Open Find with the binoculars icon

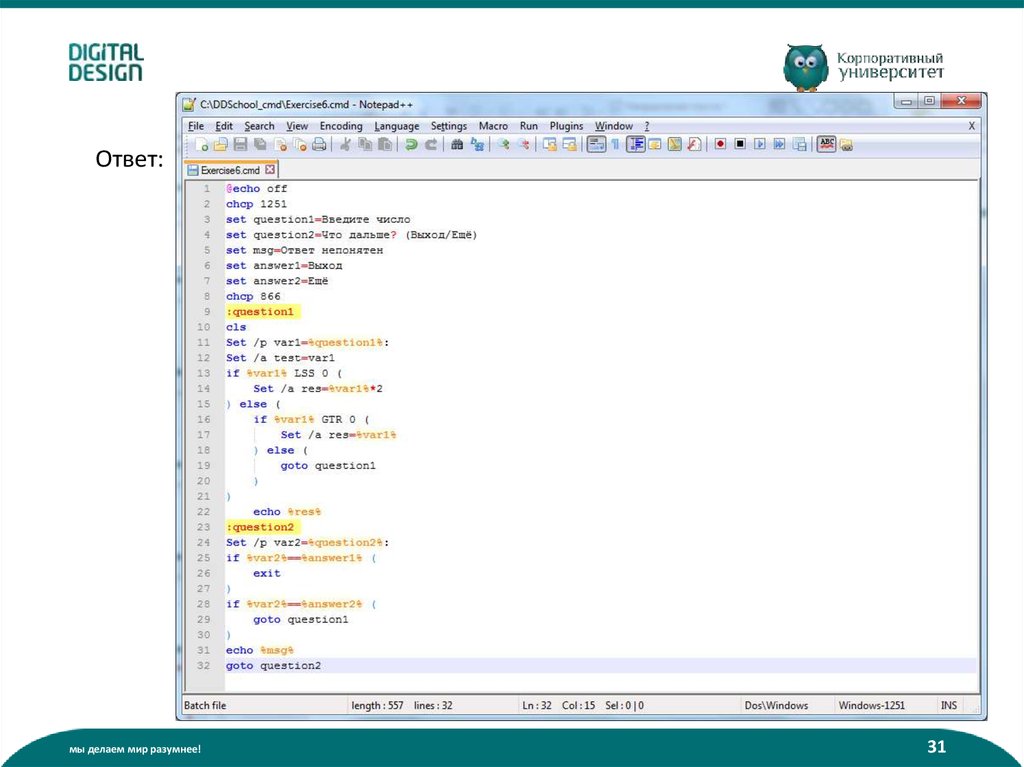tap(457, 145)
